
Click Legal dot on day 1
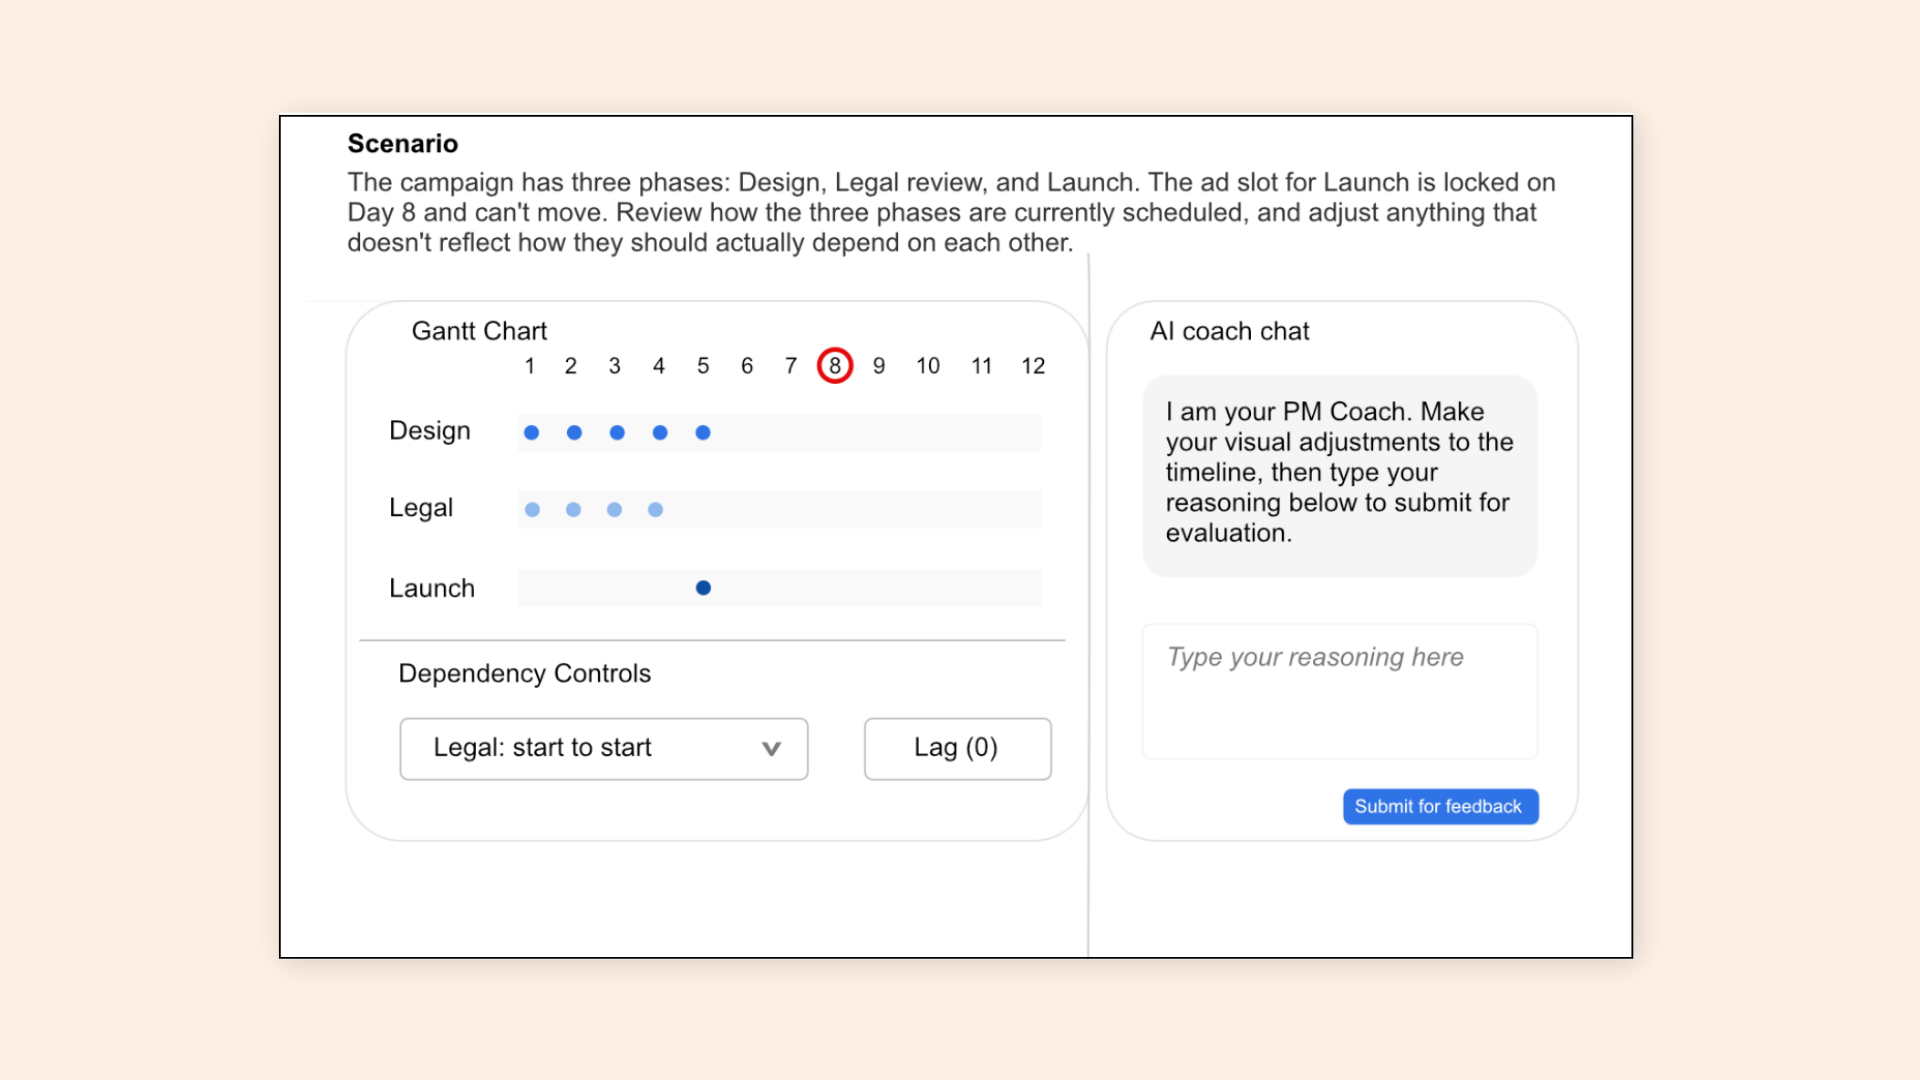pyautogui.click(x=533, y=510)
